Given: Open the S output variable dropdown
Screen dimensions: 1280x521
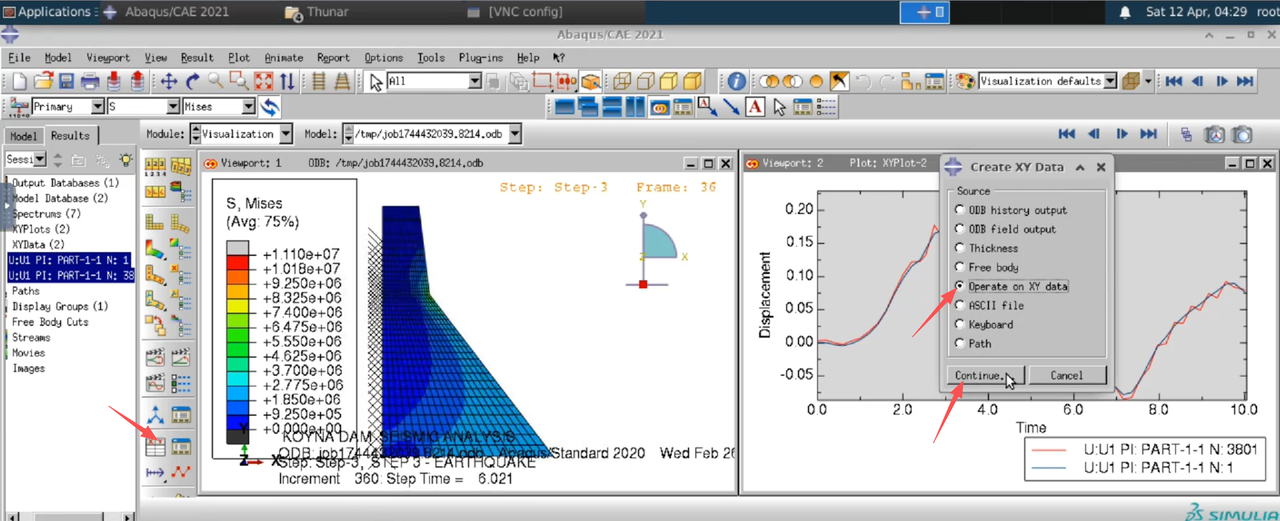Looking at the screenshot, I should coord(173,106).
